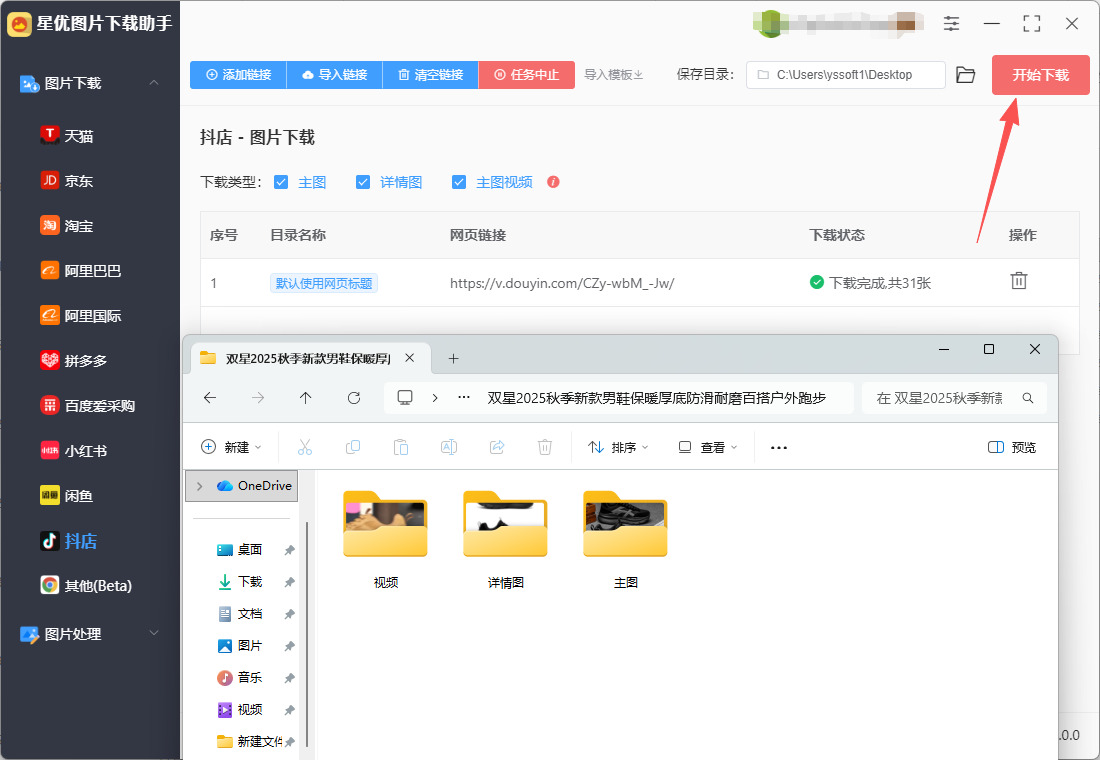Open the save directory folder browse icon

click(965, 75)
